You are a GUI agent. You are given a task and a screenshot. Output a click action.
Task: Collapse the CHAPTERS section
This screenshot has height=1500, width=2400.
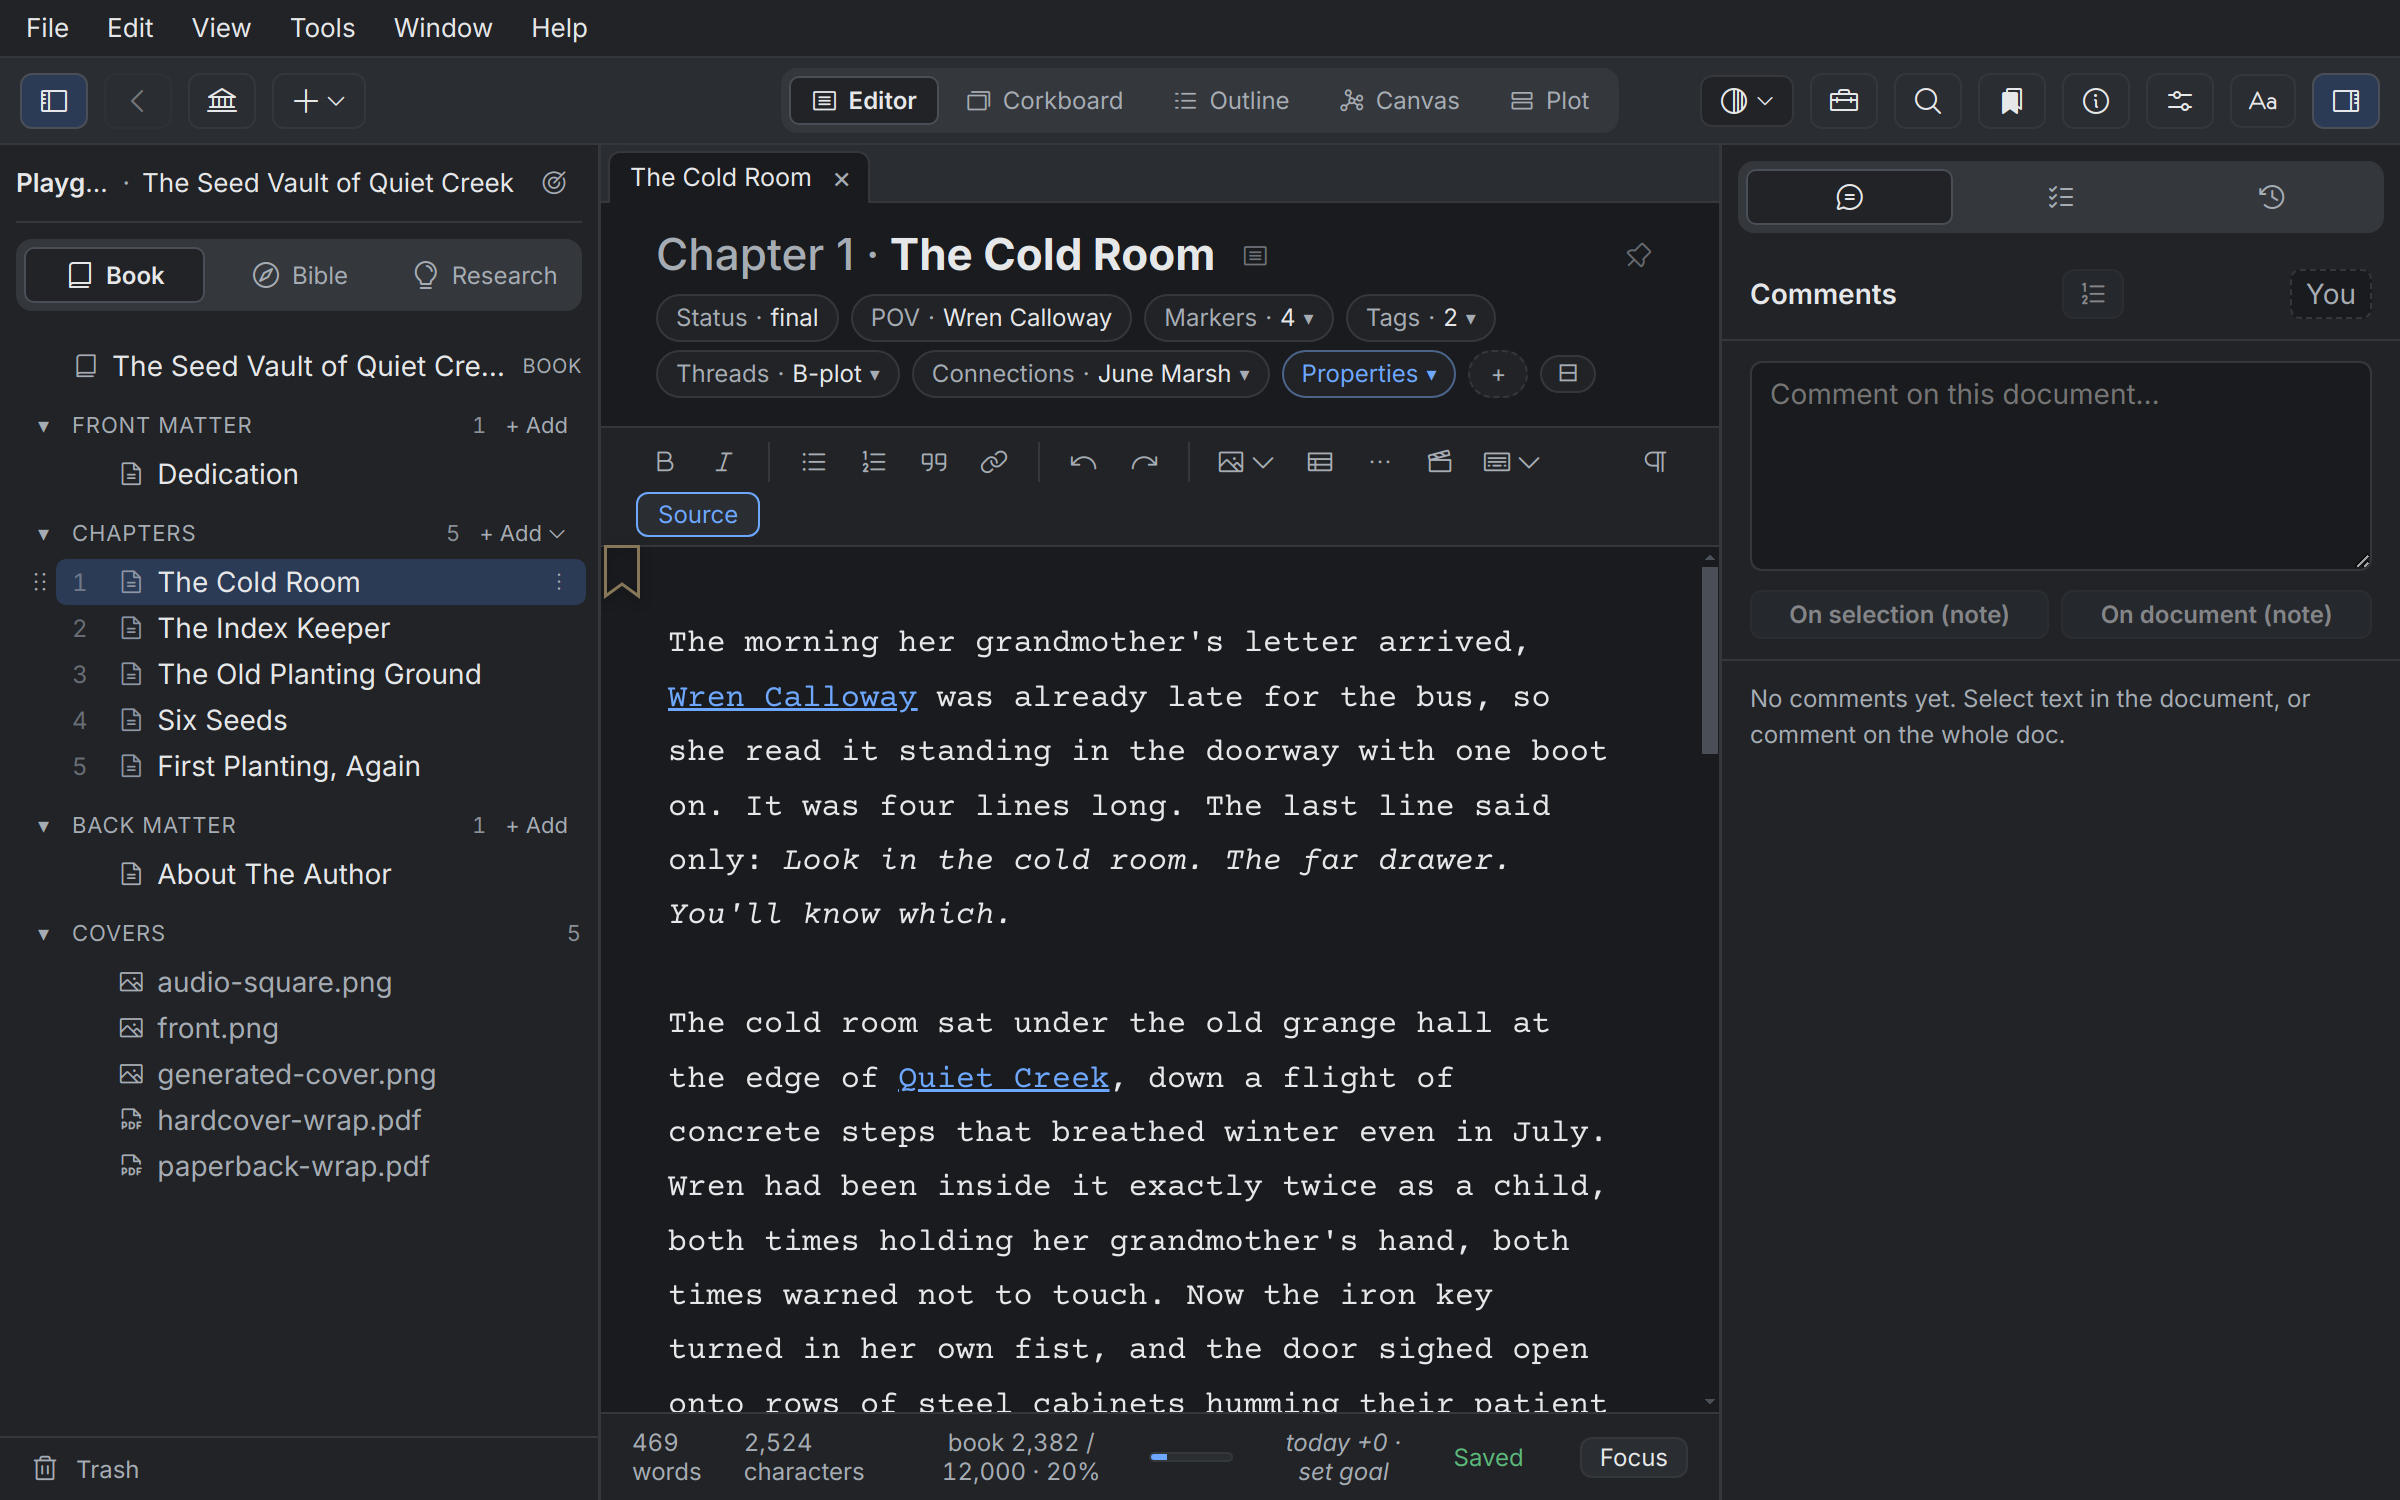coord(43,534)
